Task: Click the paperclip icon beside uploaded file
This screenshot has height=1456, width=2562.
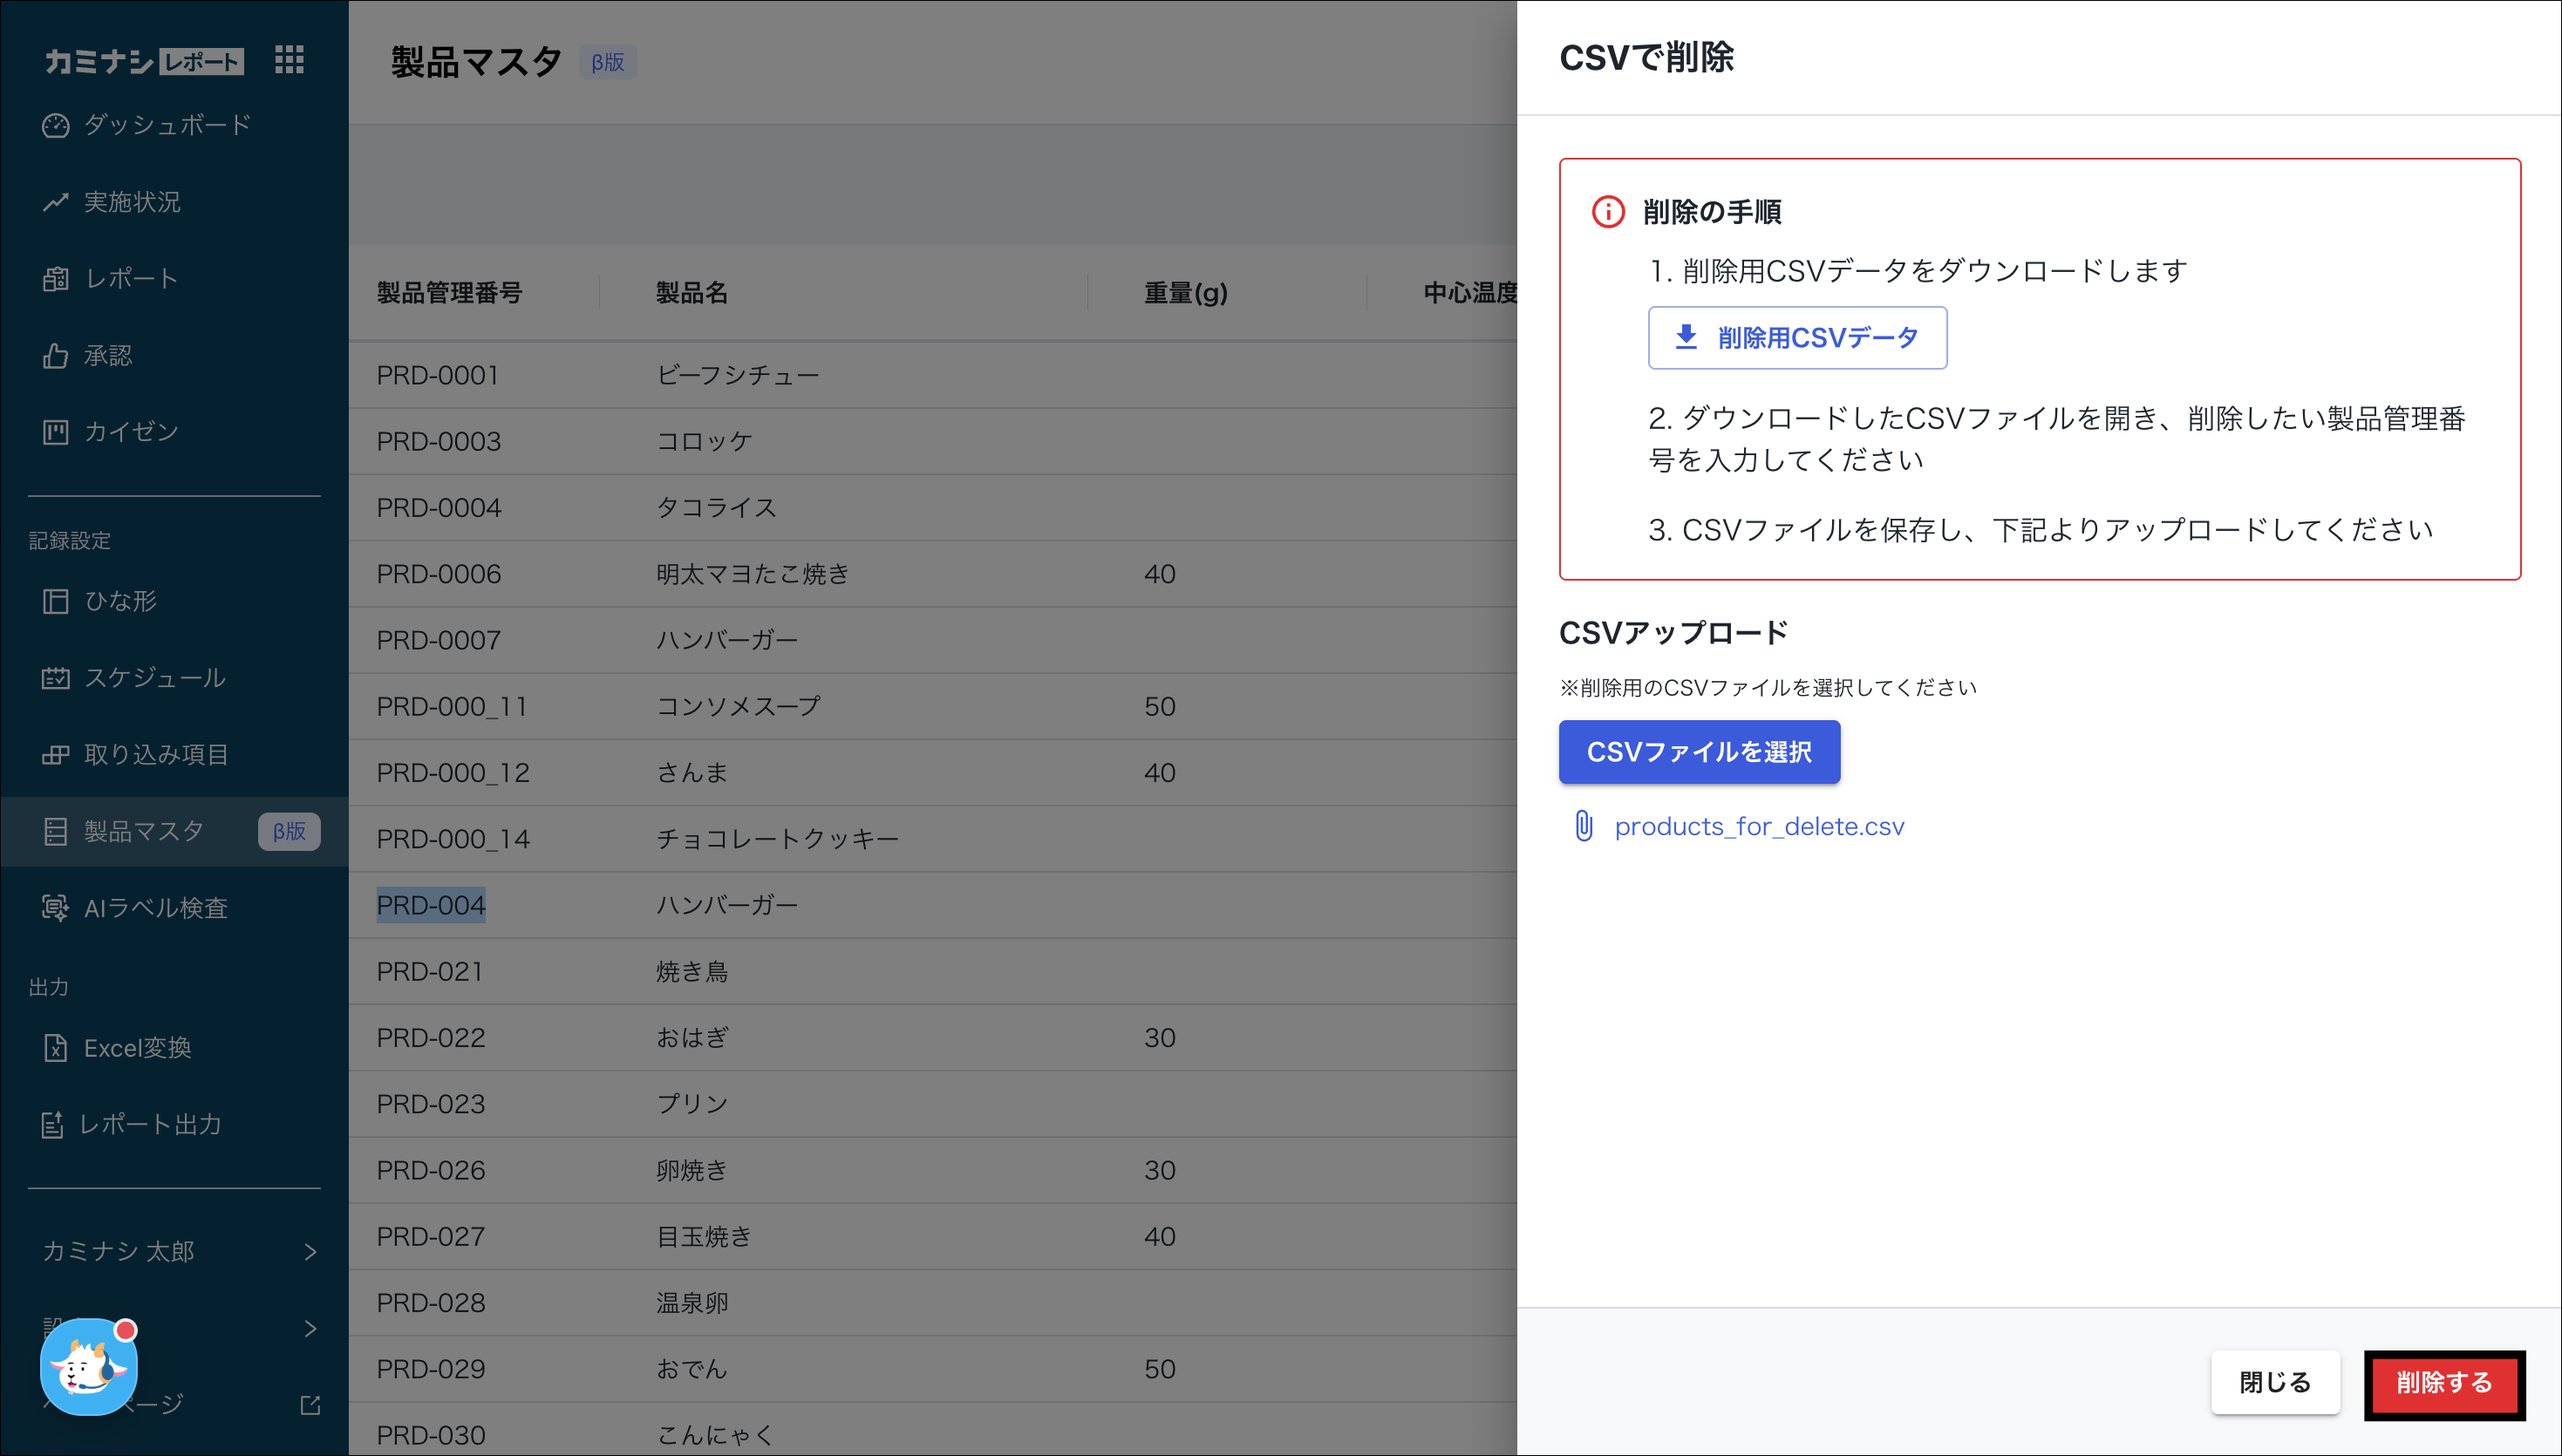Action: pyautogui.click(x=1584, y=826)
